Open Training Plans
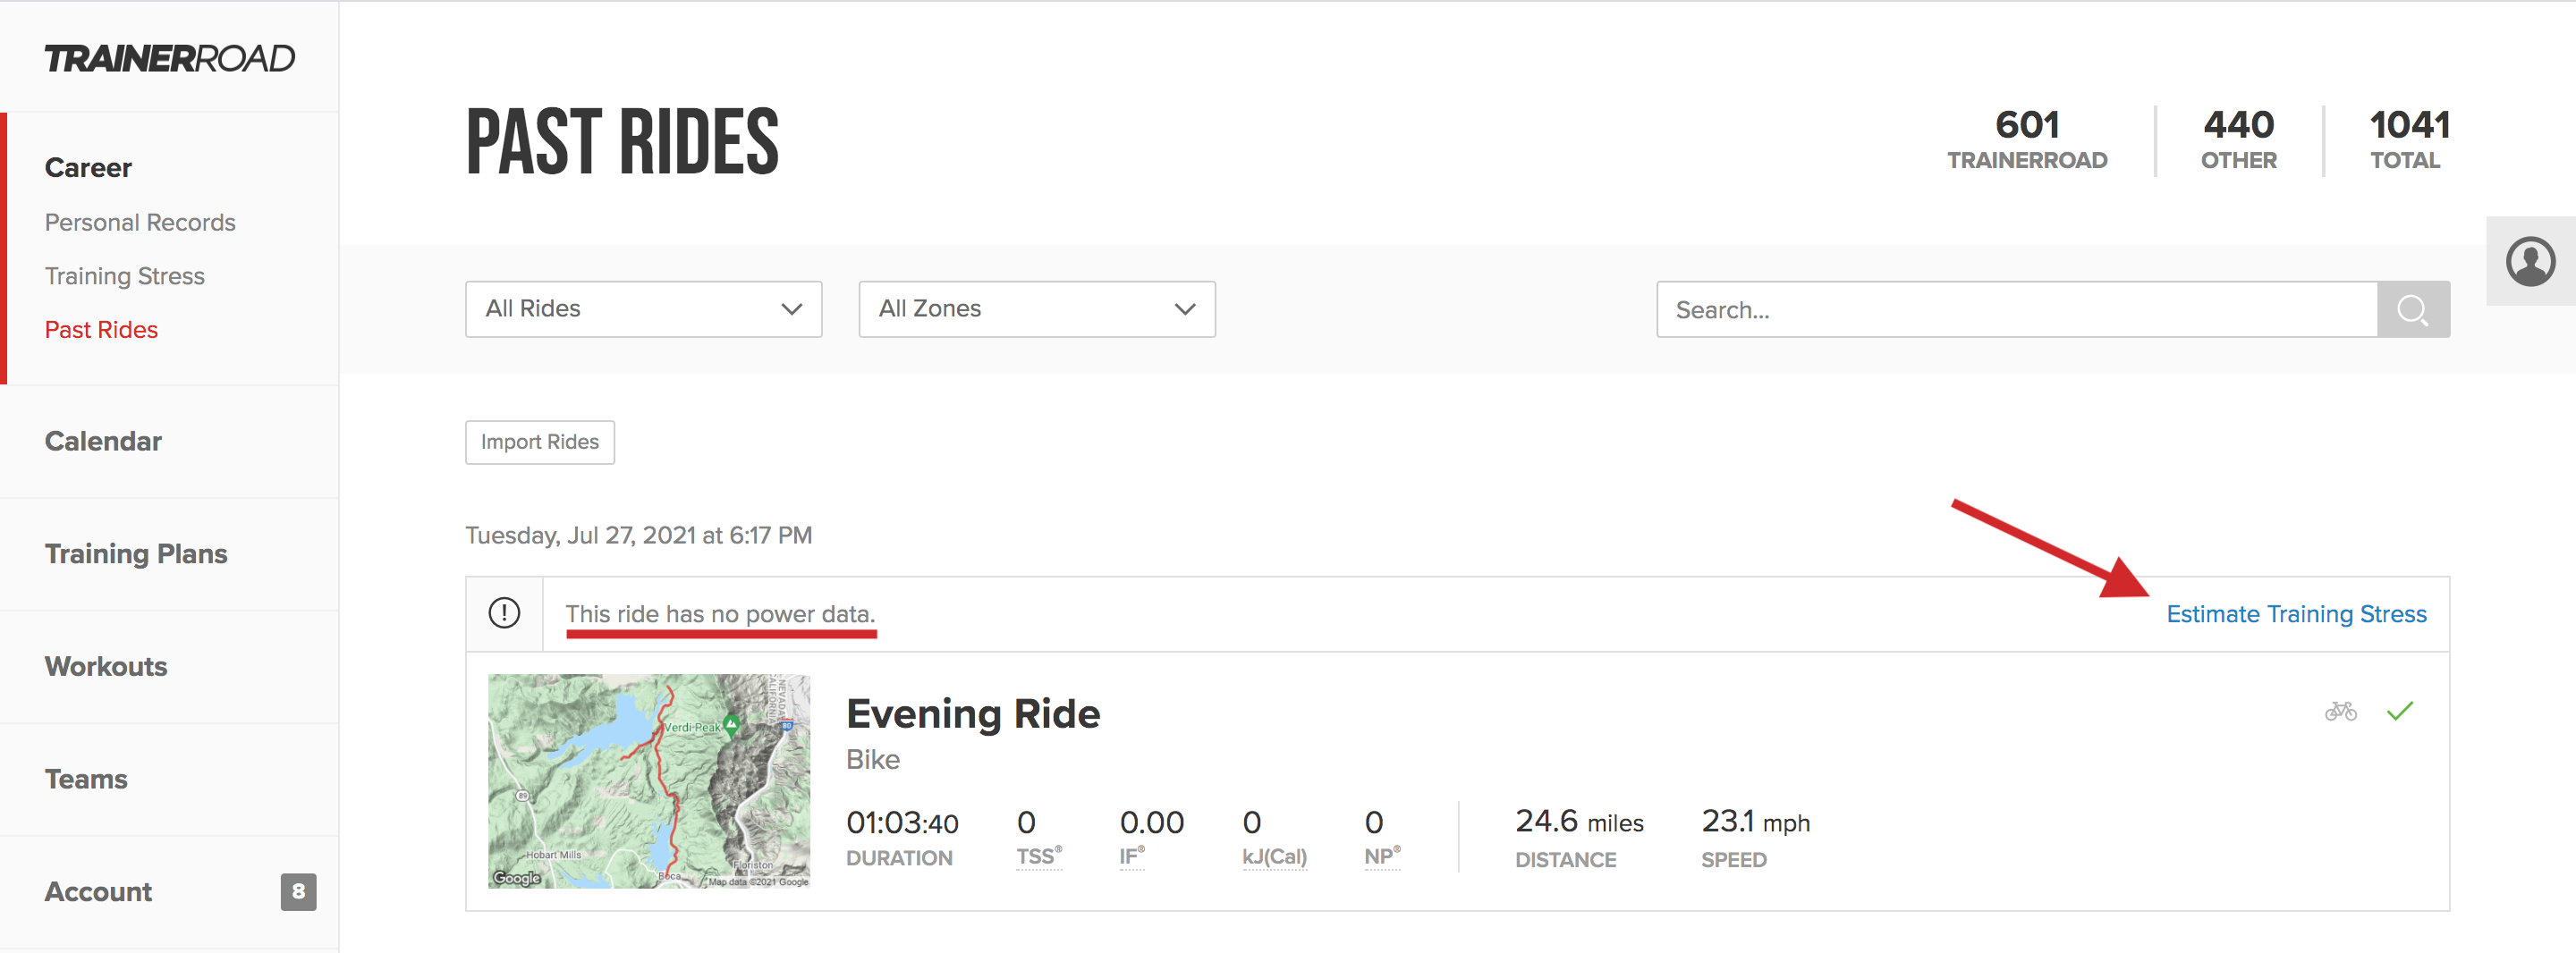The height and width of the screenshot is (953, 2576). click(x=136, y=553)
